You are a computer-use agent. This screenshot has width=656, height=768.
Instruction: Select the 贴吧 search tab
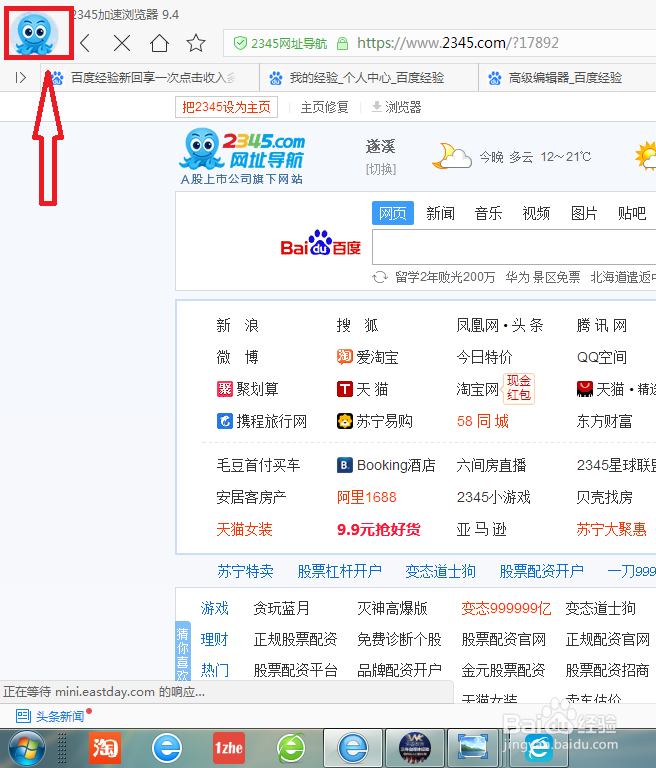click(632, 213)
